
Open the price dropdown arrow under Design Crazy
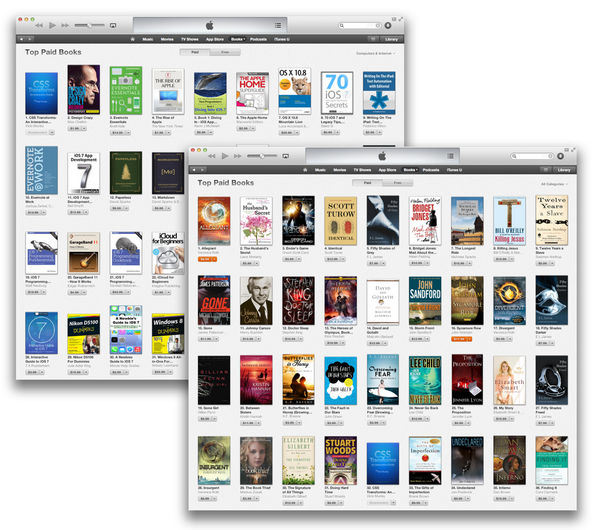pos(84,128)
